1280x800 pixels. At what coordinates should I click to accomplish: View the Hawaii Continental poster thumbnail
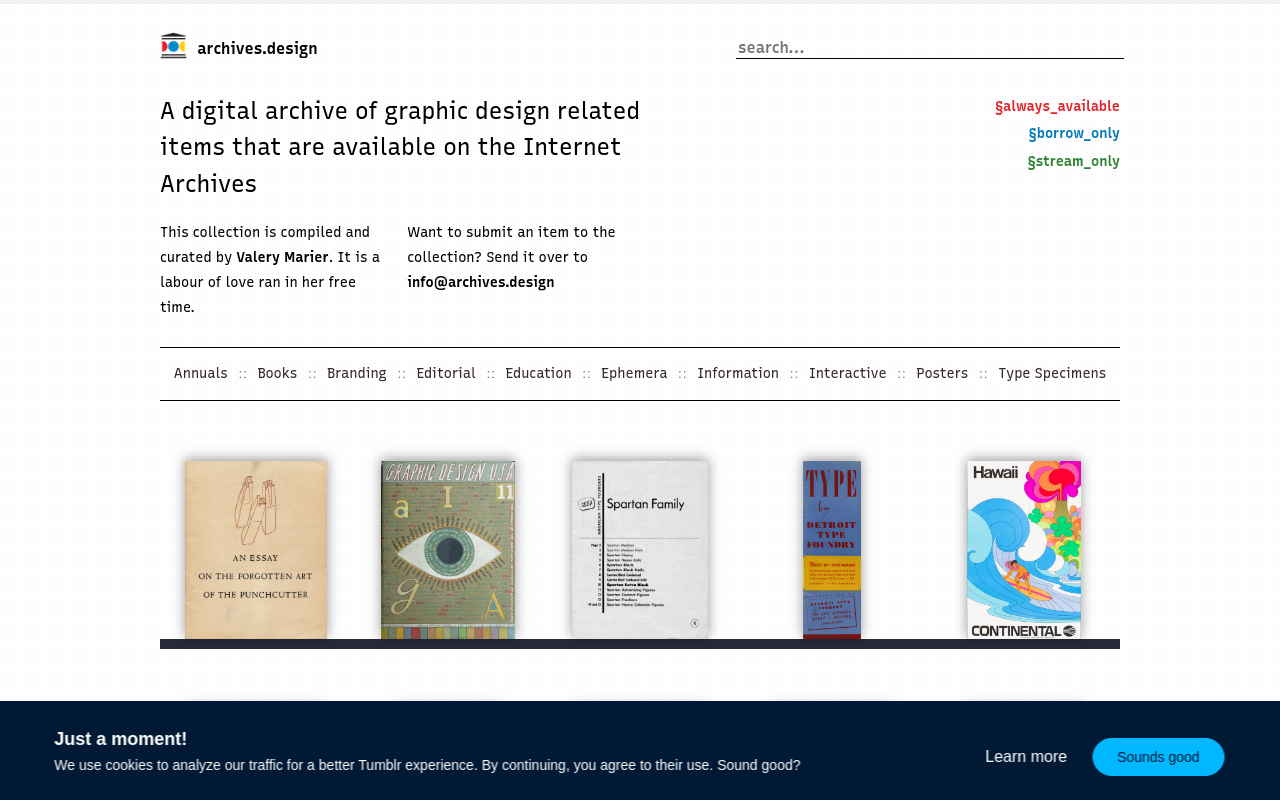point(1024,550)
